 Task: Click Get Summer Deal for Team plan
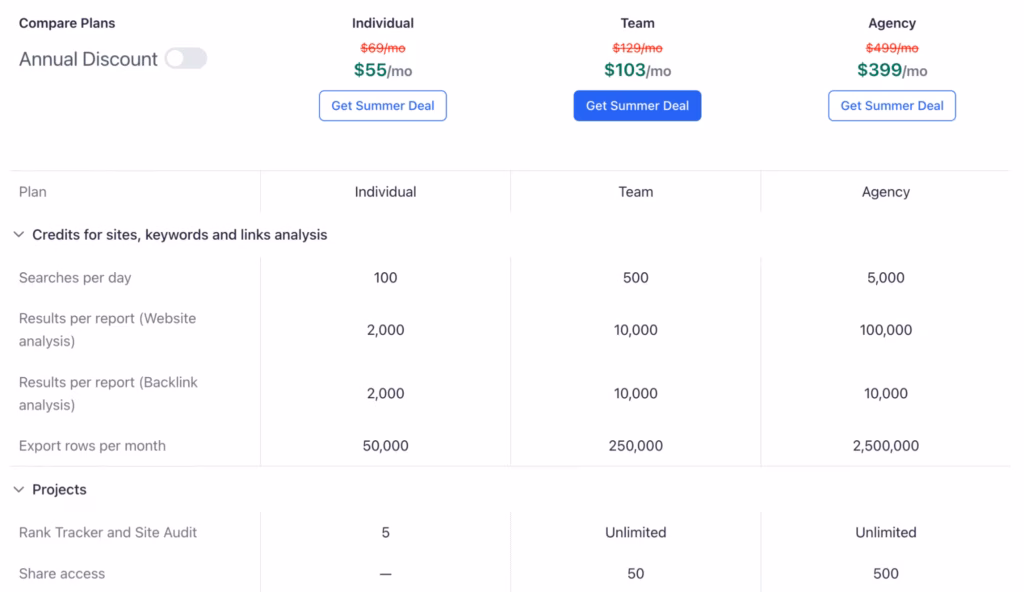637,106
